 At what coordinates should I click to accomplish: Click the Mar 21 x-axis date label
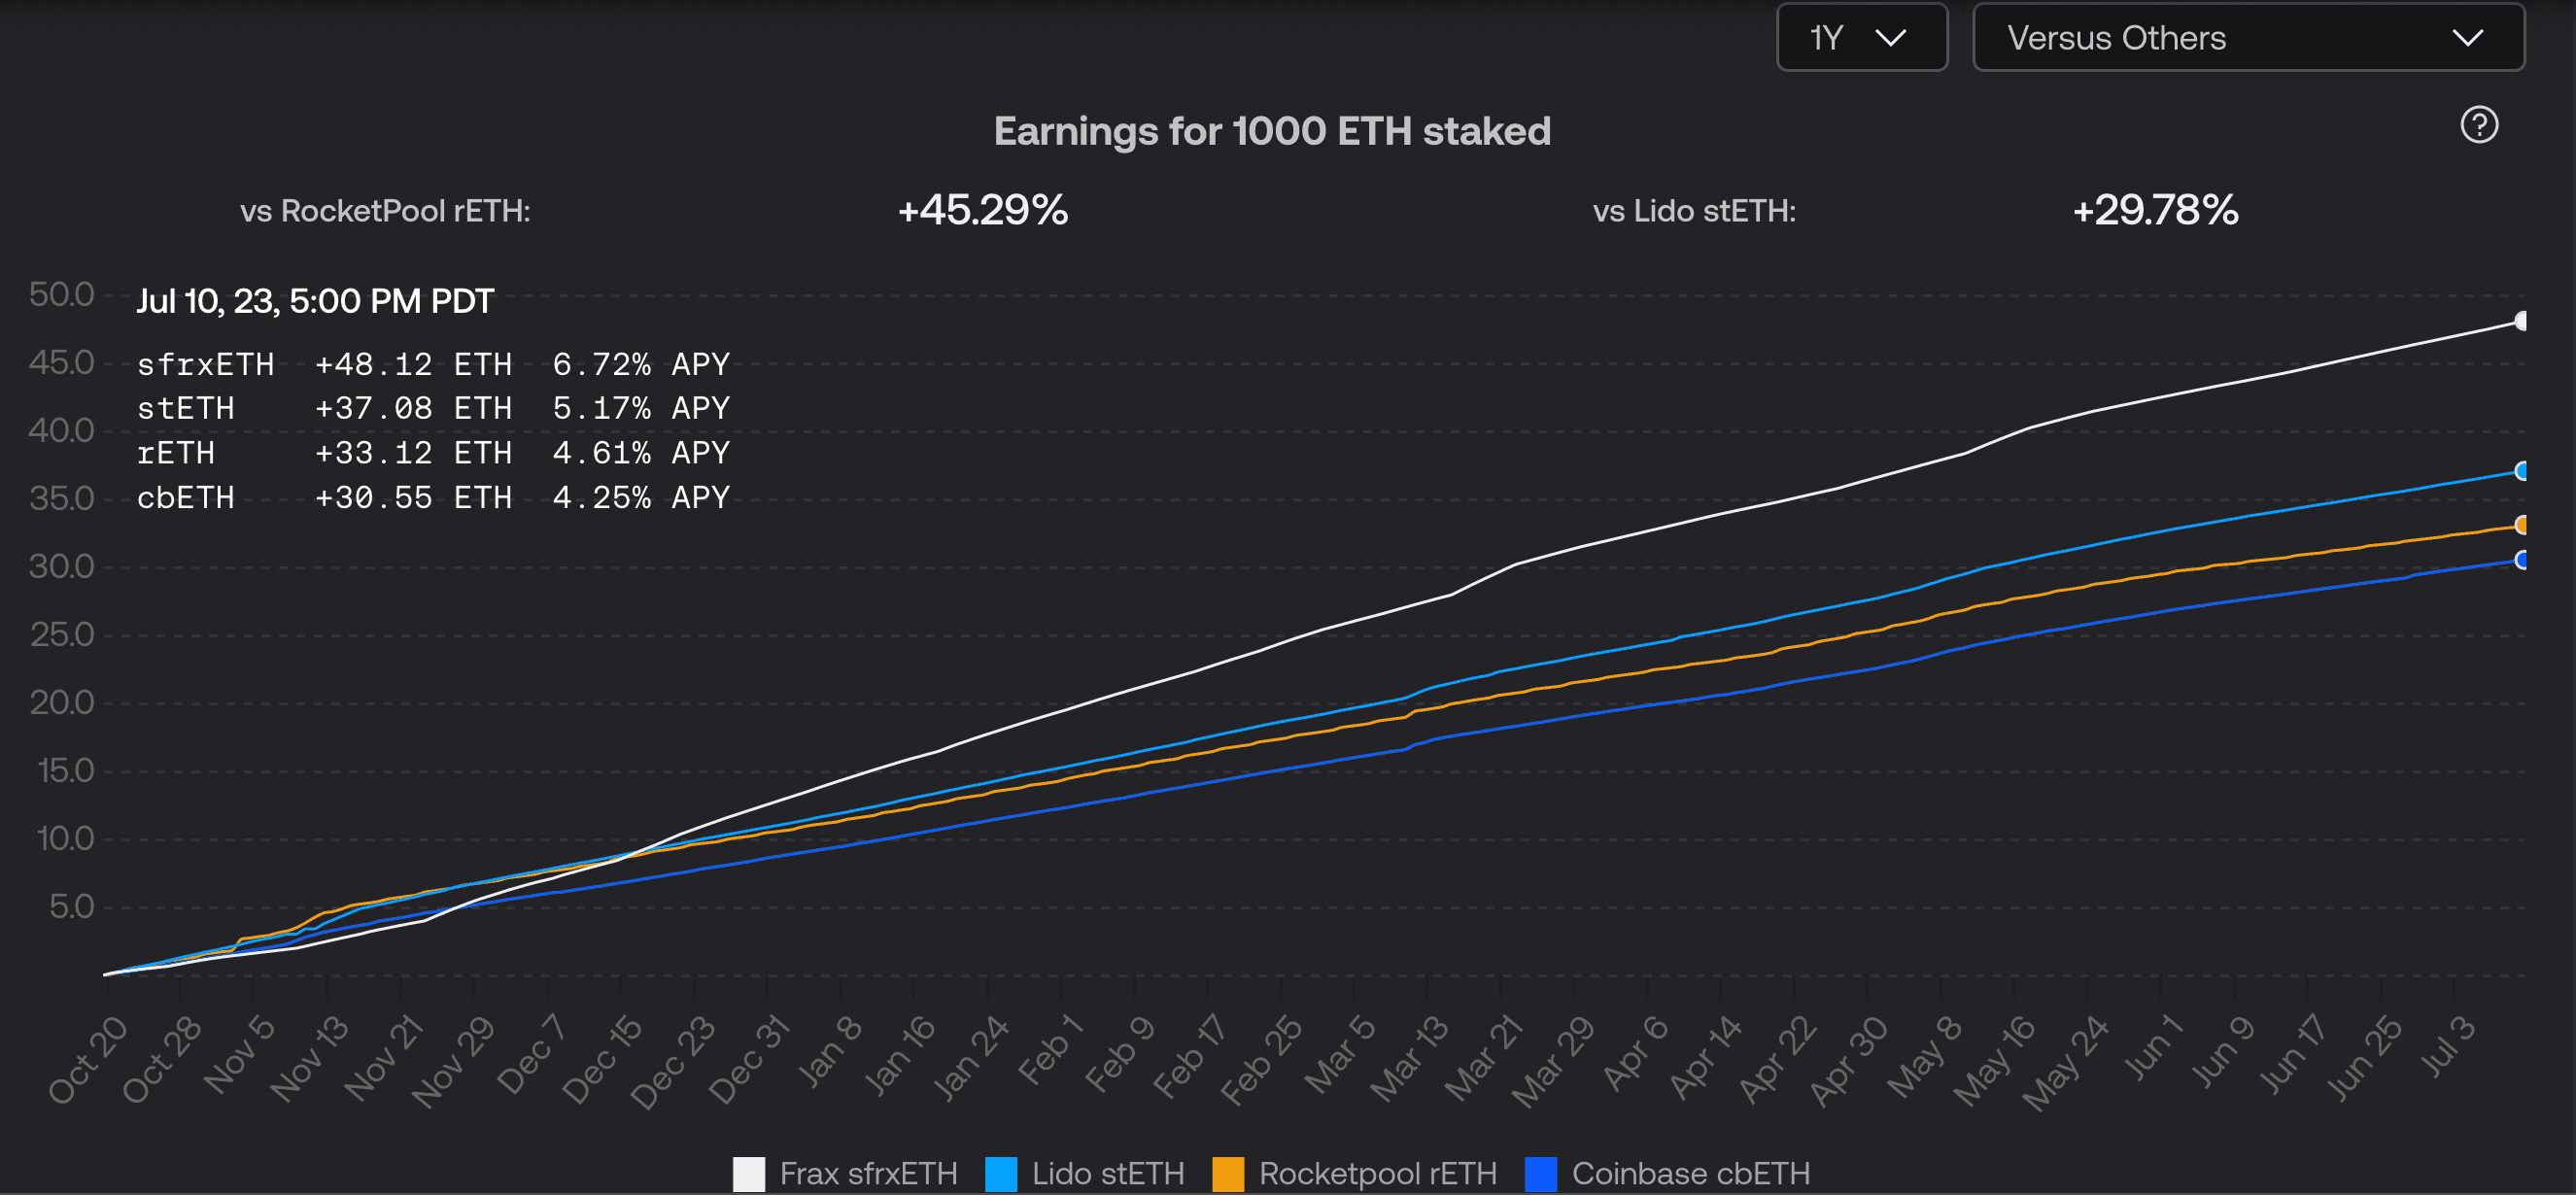pyautogui.click(x=1485, y=1058)
